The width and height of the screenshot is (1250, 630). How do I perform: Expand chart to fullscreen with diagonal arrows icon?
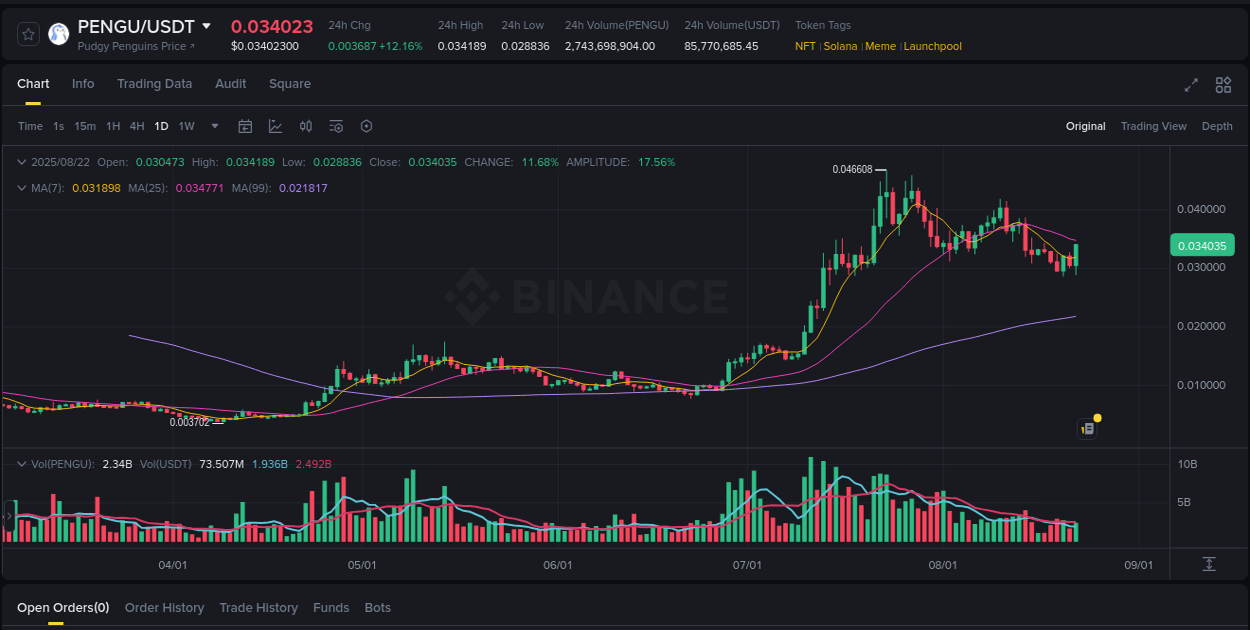1190,85
